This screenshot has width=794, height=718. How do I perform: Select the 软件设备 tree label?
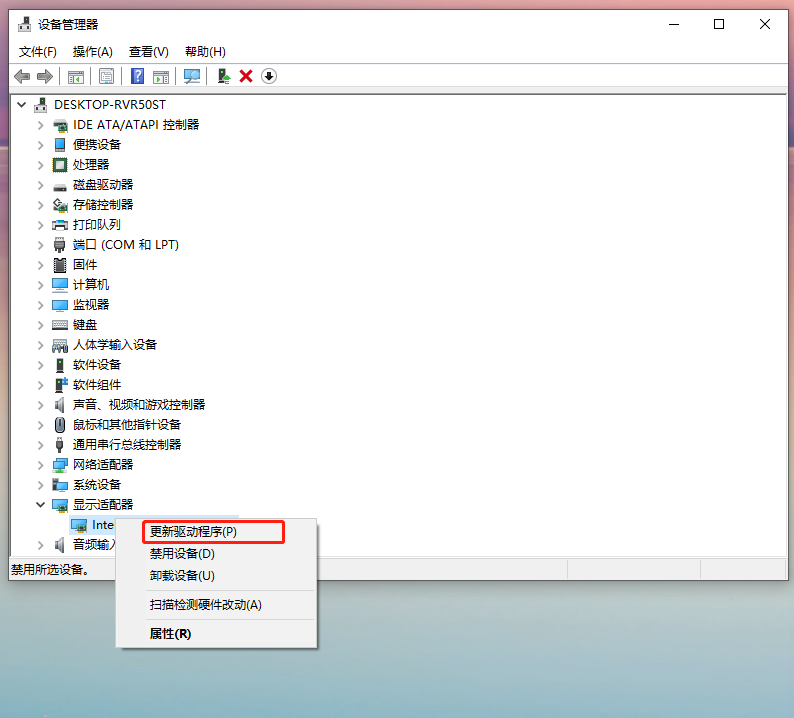click(97, 365)
